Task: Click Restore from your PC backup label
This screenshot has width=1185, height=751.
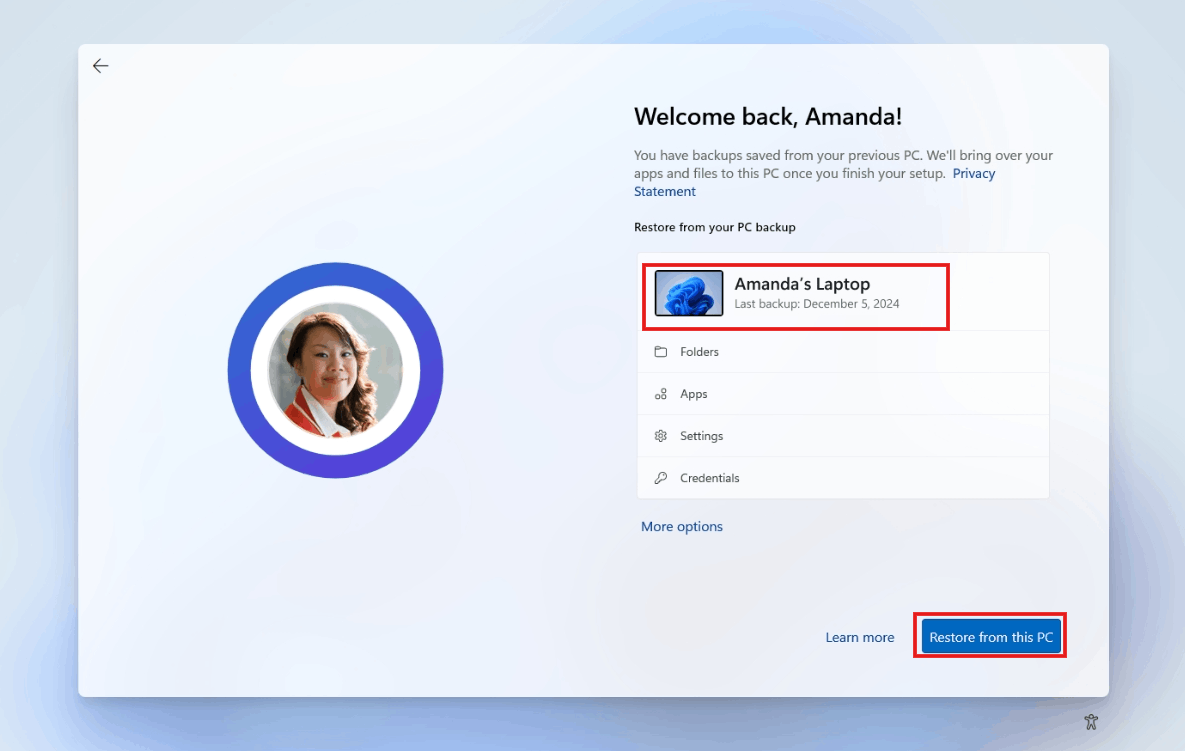Action: tap(715, 227)
